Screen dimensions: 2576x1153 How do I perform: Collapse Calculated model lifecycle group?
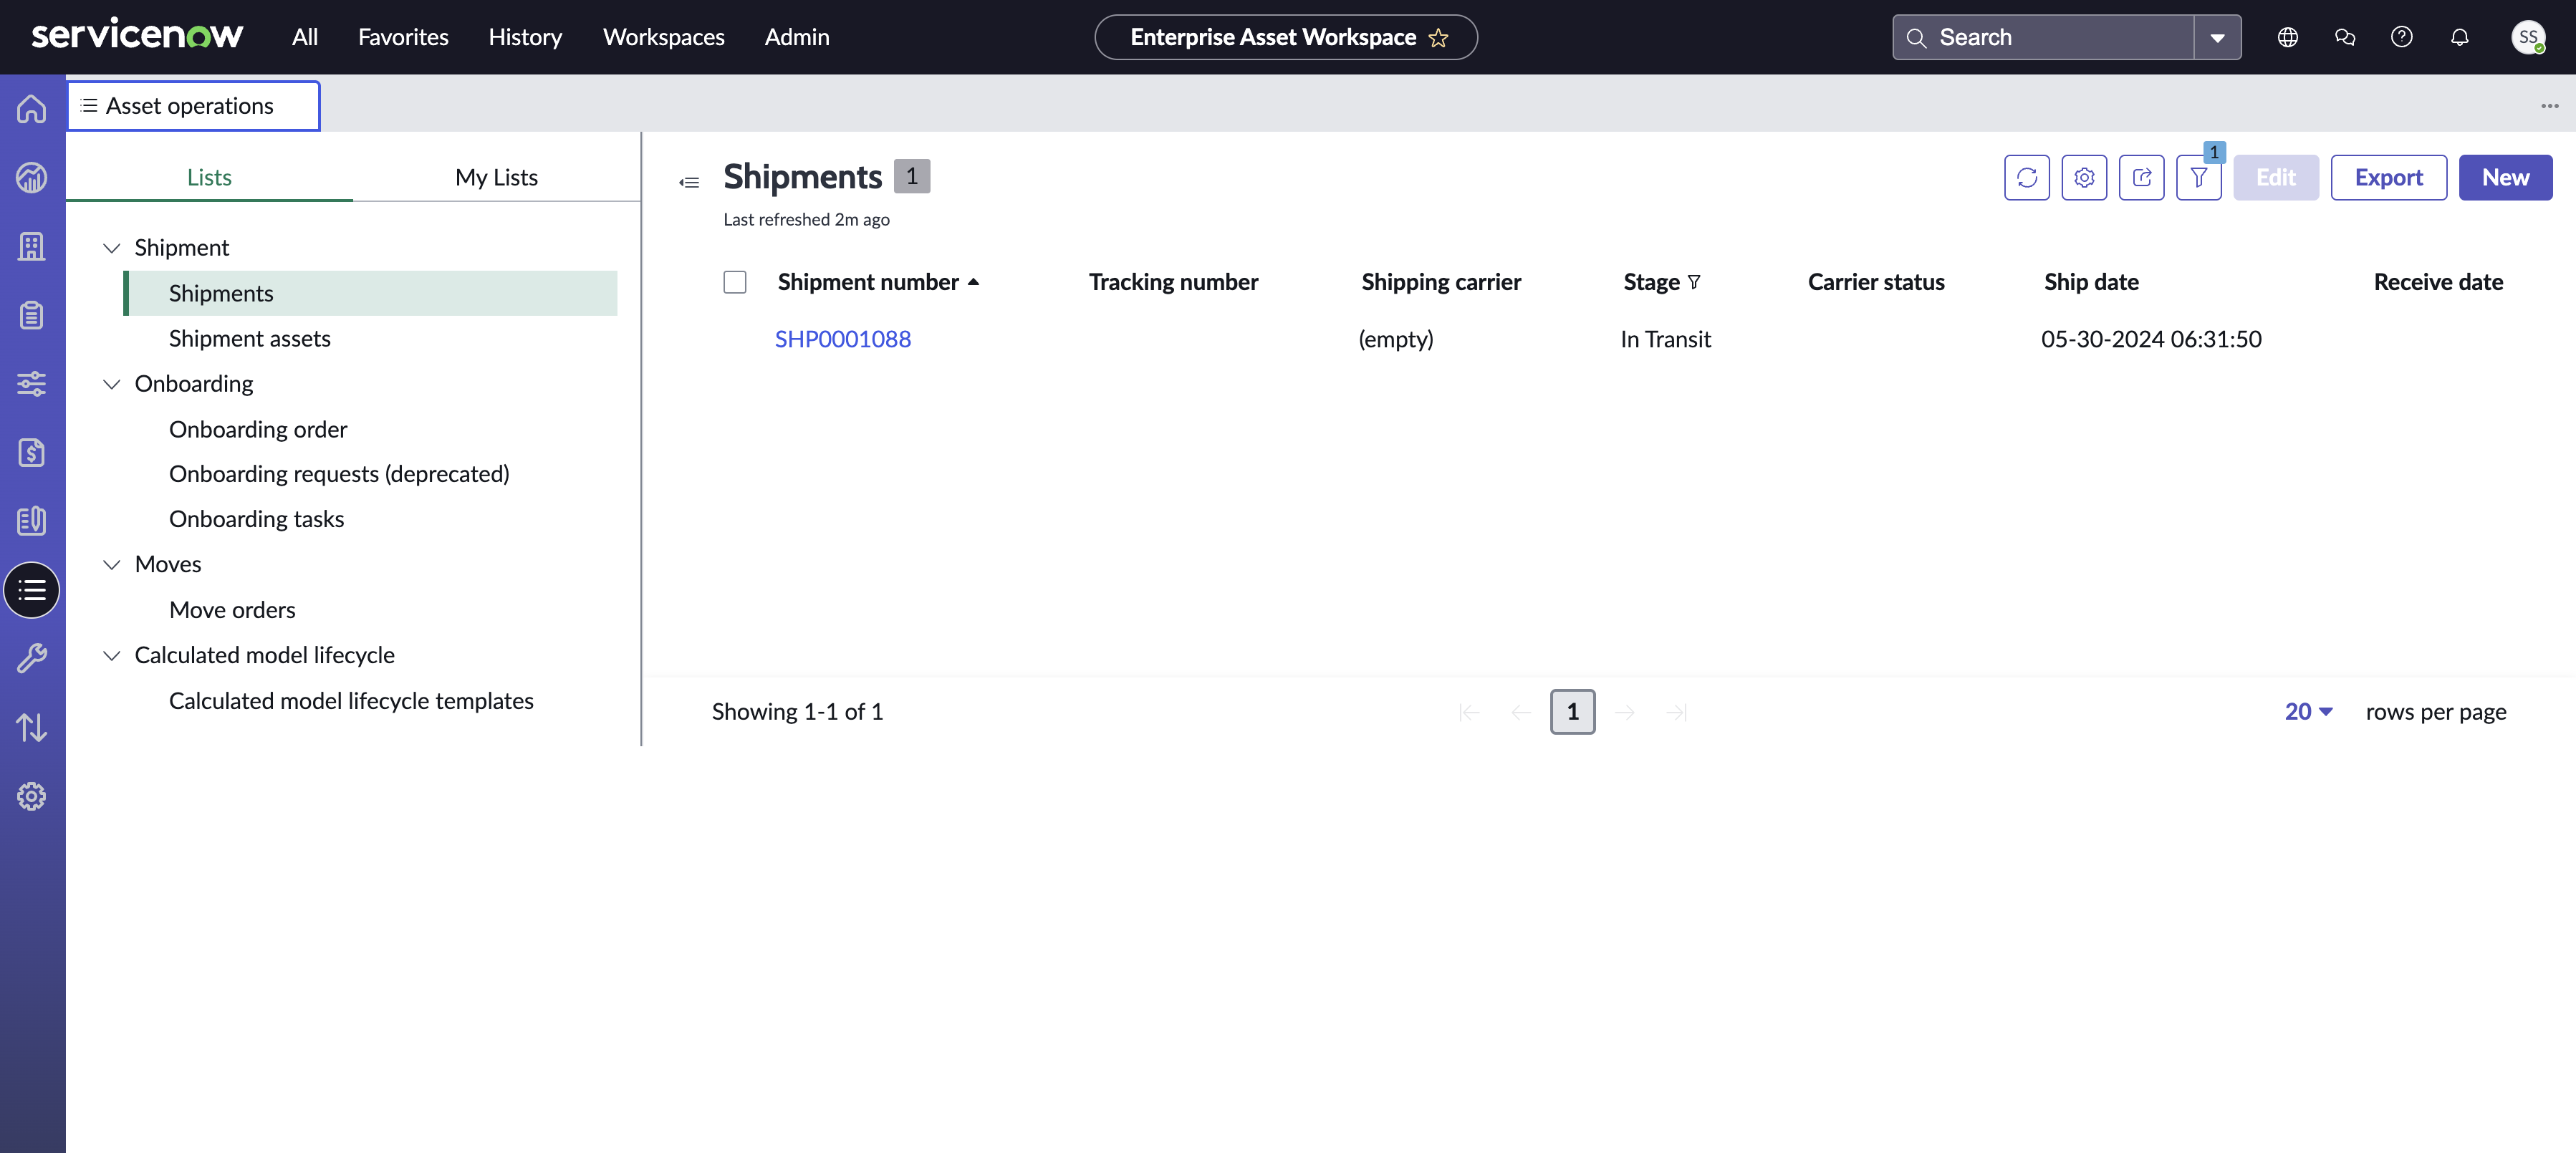tap(112, 656)
